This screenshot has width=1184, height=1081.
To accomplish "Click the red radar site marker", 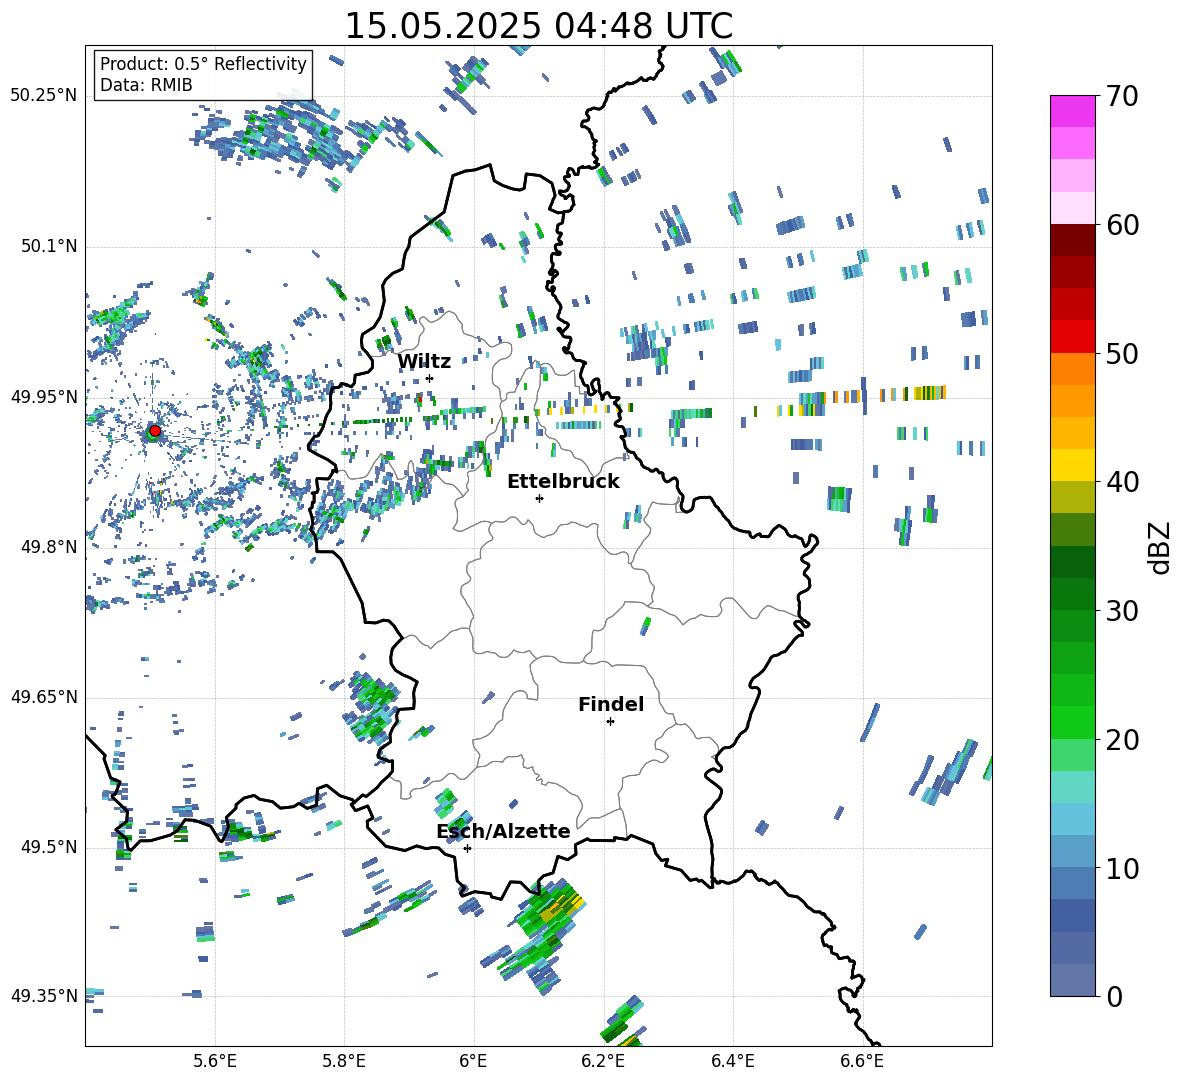I will click(155, 431).
